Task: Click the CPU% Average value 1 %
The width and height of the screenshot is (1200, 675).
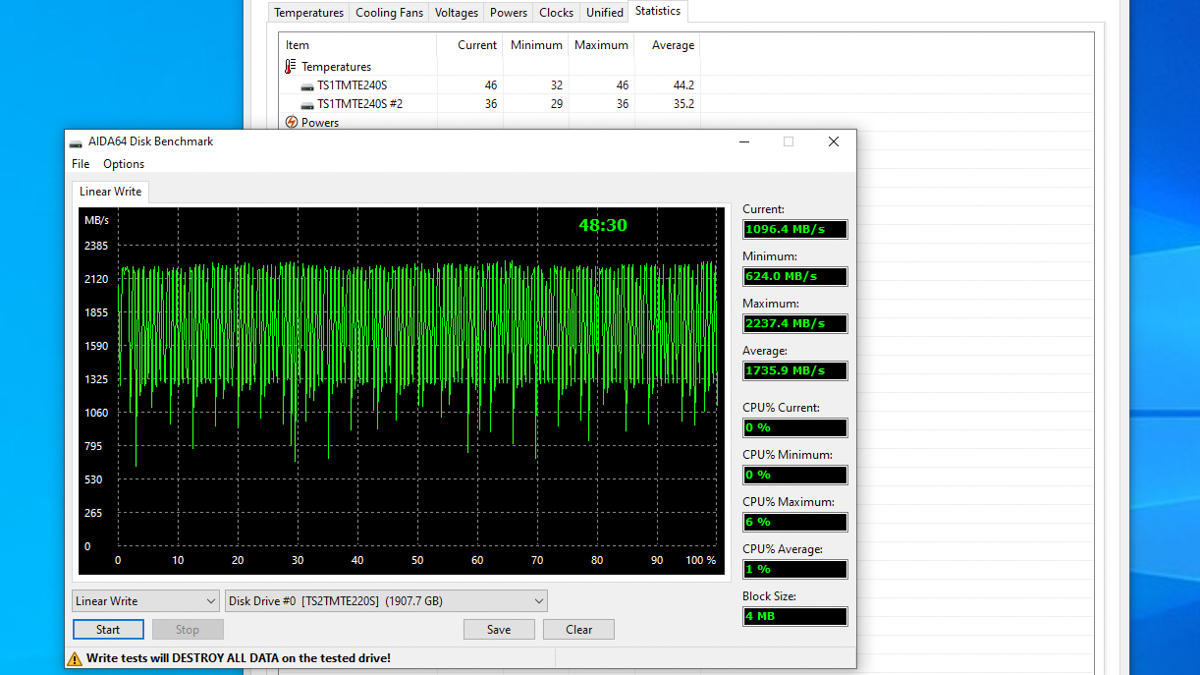Action: 795,569
